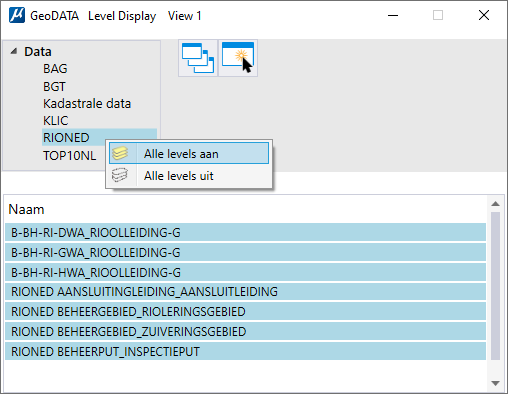
Task: Toggle level B-BH-RI-DWA_RIOOLLEIDING-G
Action: tap(245, 232)
